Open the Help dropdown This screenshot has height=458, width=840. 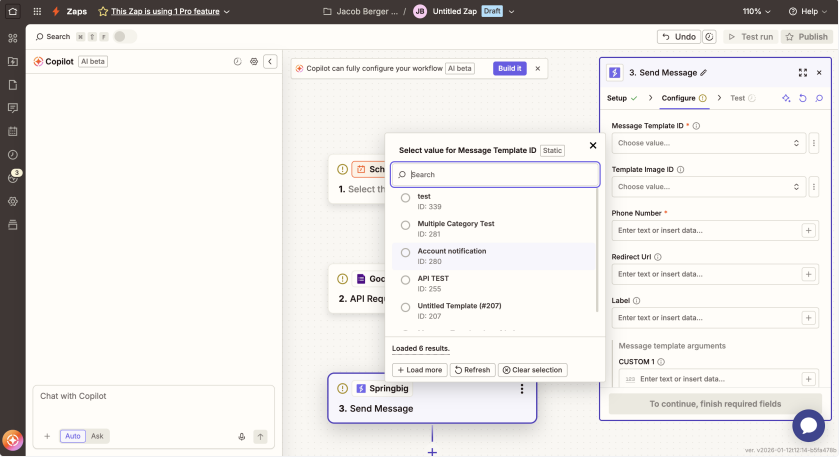[808, 11]
